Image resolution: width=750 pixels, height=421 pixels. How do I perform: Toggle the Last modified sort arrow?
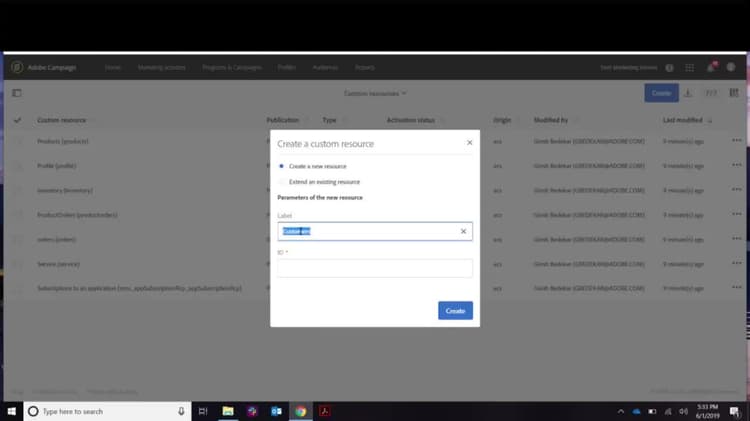(710, 121)
